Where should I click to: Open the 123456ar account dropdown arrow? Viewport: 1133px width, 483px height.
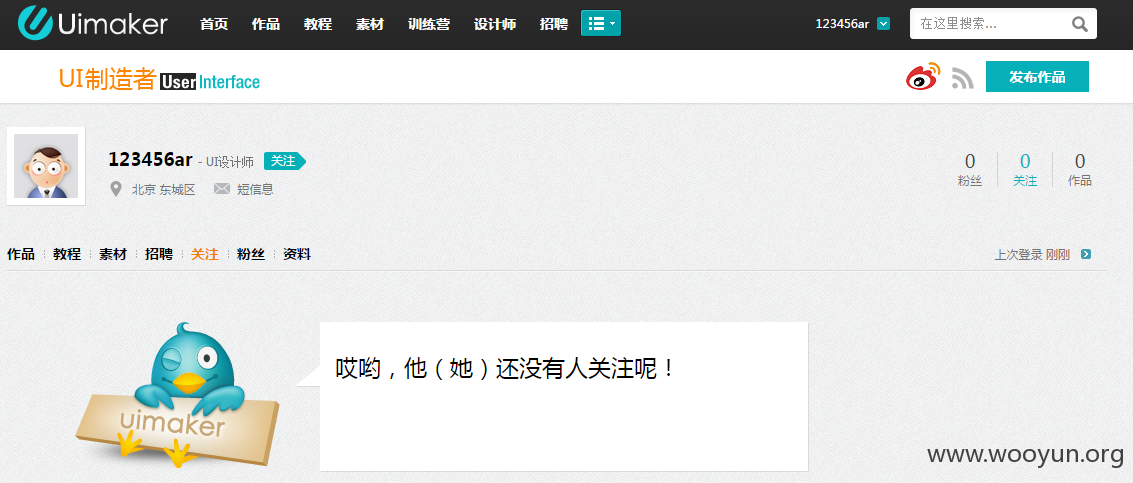(x=883, y=24)
